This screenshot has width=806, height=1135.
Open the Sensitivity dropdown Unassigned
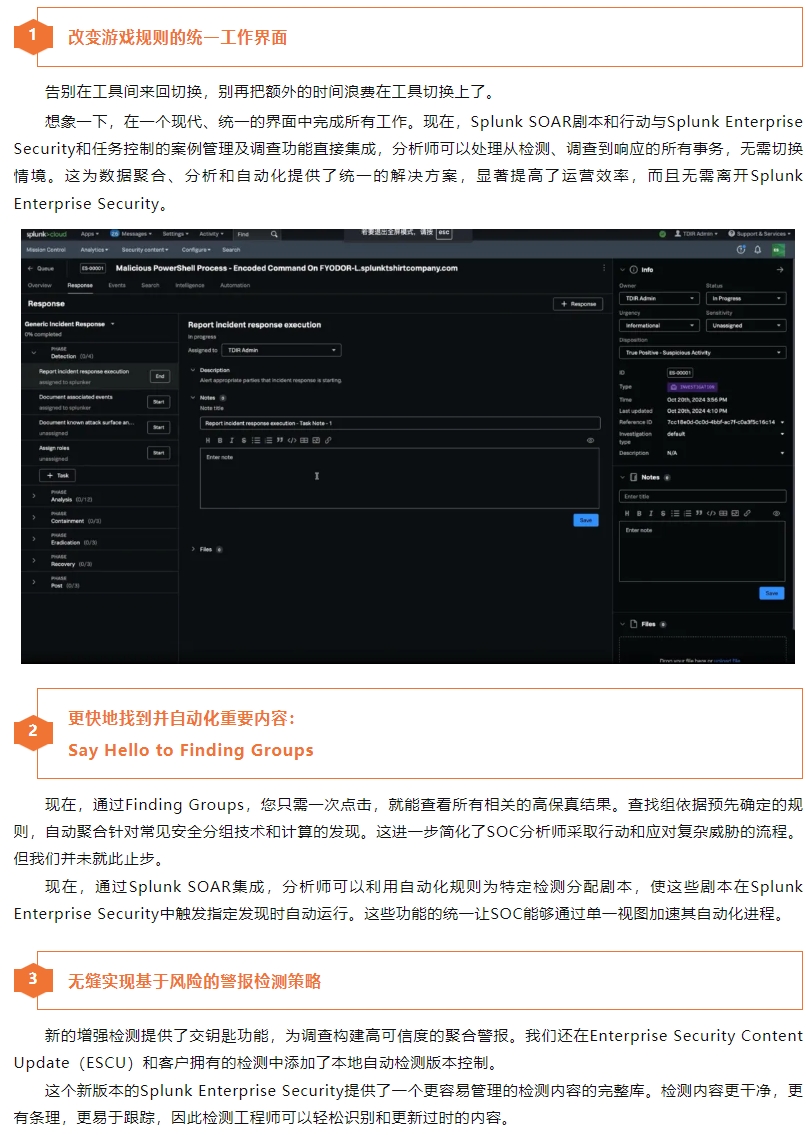point(746,326)
